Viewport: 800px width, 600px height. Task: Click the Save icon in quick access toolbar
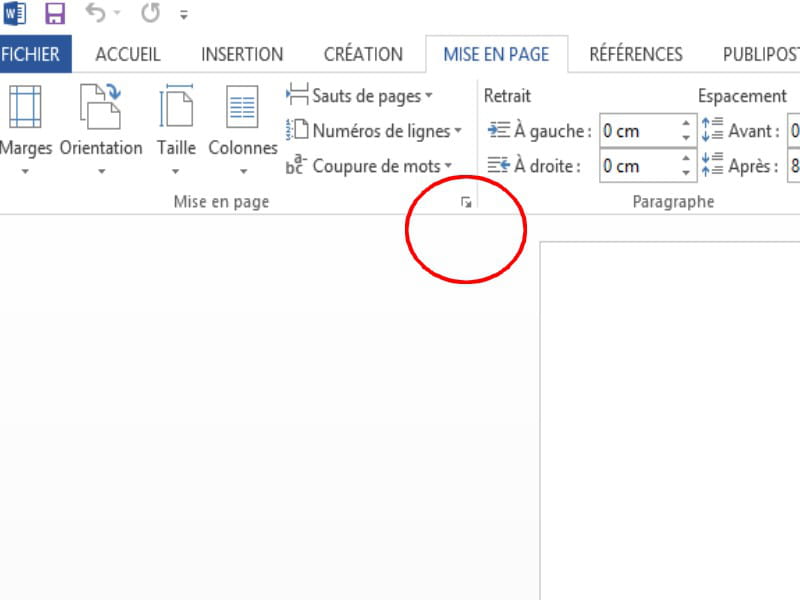pos(55,14)
